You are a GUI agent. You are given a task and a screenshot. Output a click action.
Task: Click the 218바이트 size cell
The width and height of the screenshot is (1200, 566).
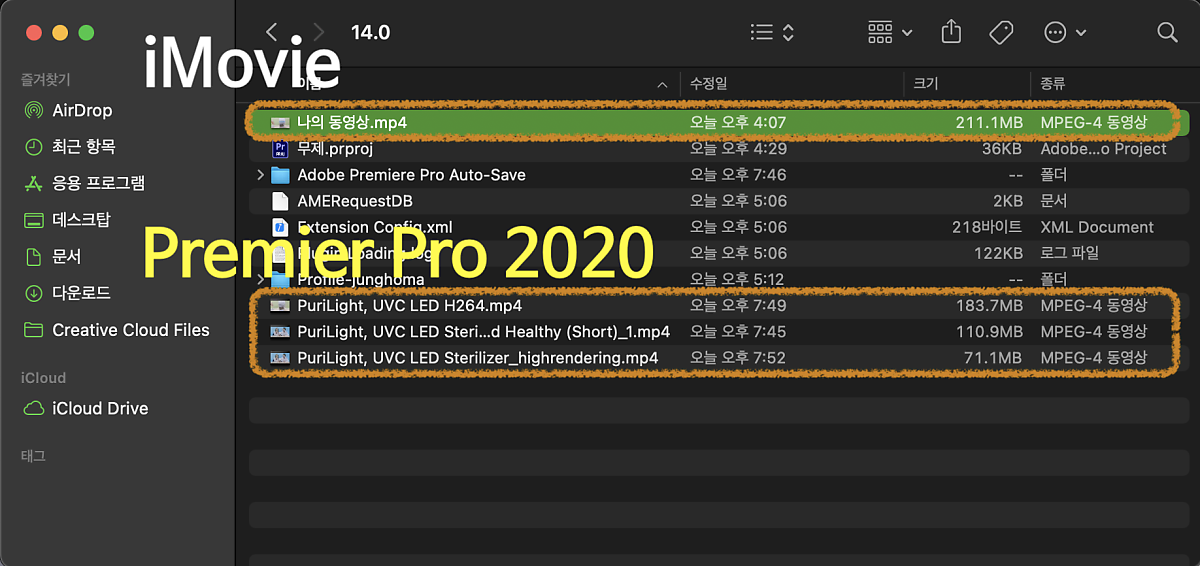coord(987,227)
